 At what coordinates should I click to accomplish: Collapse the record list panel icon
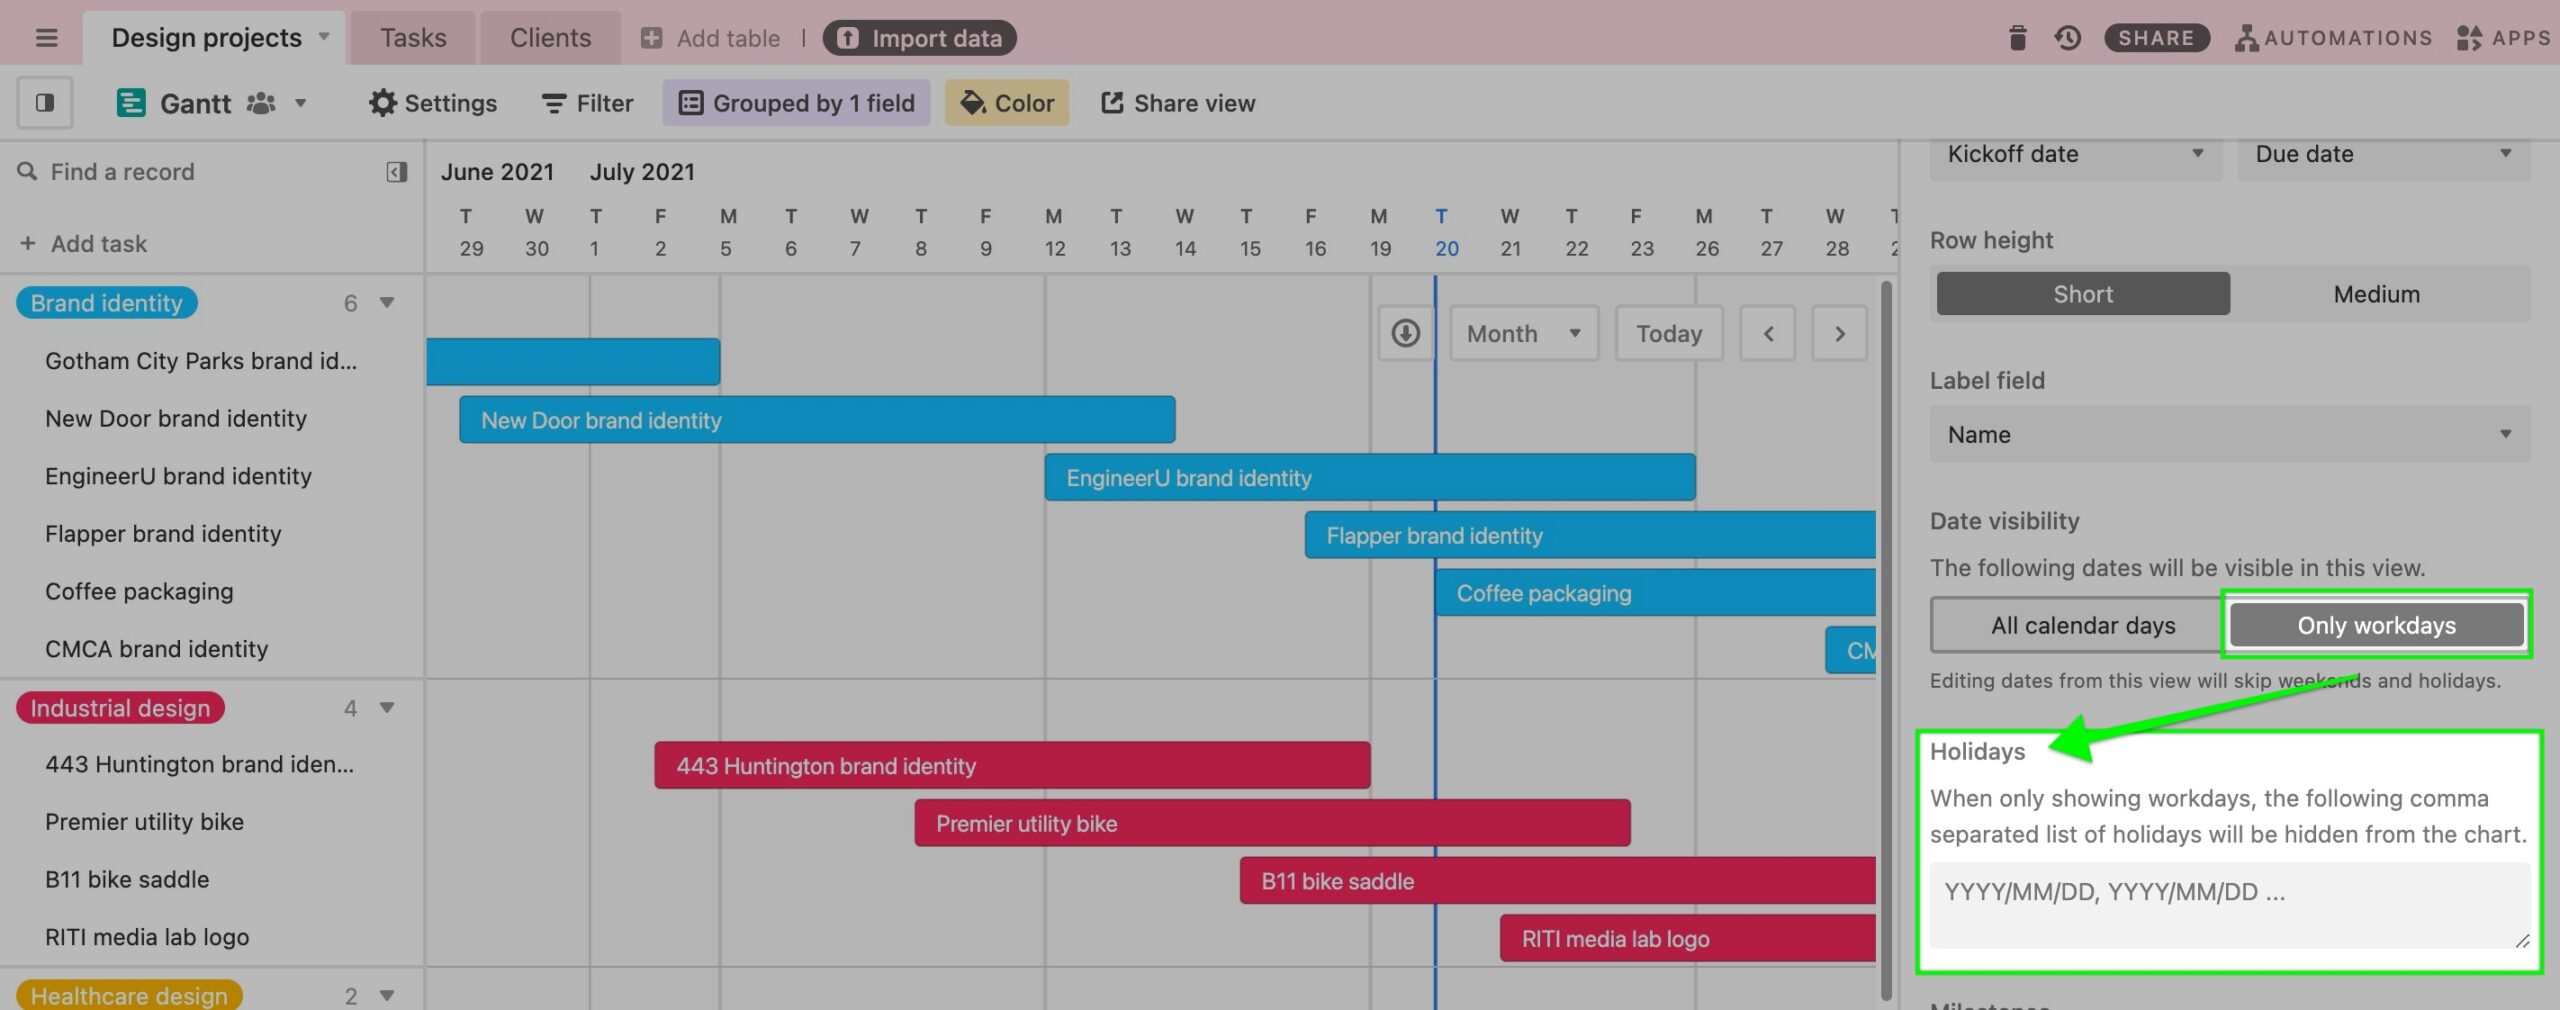point(396,172)
